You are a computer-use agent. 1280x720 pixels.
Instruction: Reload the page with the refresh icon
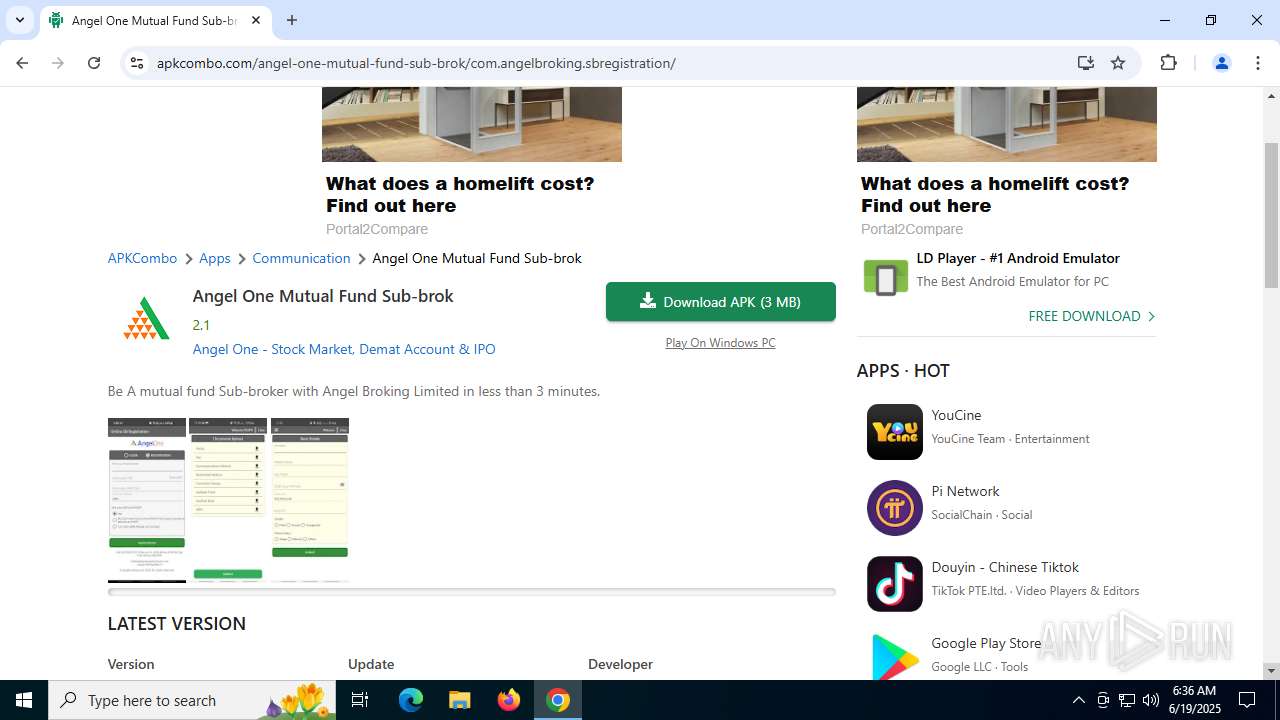pyautogui.click(x=94, y=63)
